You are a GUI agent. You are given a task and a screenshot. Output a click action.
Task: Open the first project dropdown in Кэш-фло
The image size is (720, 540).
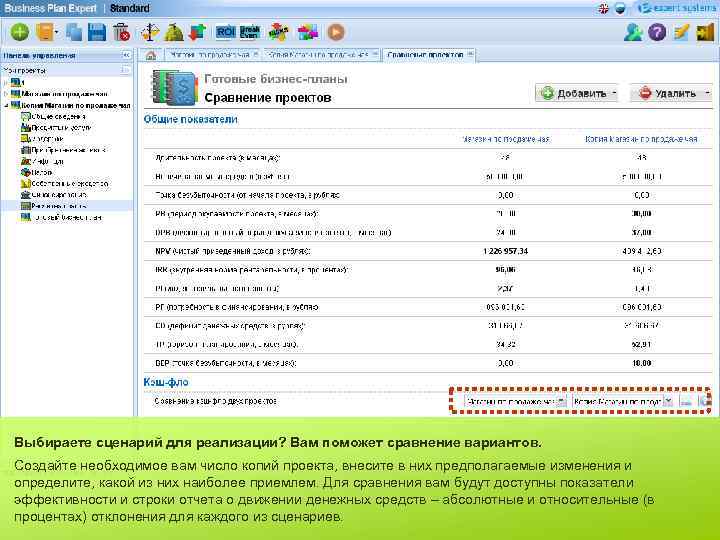[x=515, y=402]
